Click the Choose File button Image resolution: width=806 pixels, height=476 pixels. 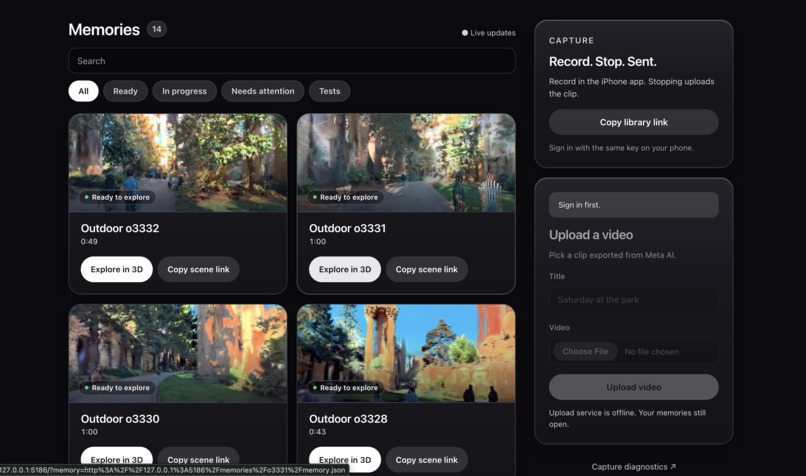pyautogui.click(x=585, y=352)
